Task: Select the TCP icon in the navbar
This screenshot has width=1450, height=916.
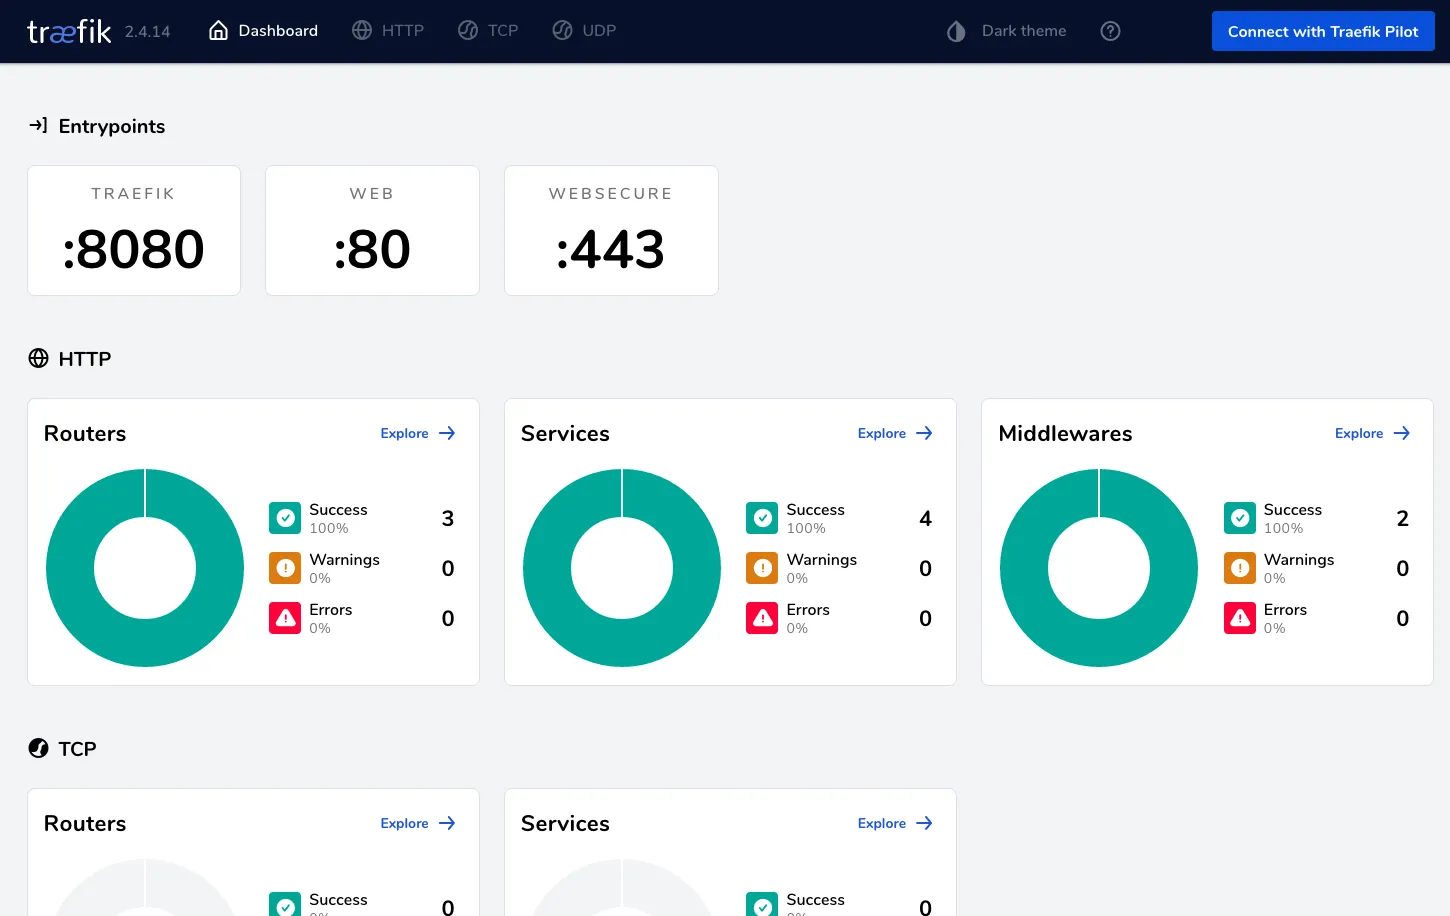Action: (467, 30)
